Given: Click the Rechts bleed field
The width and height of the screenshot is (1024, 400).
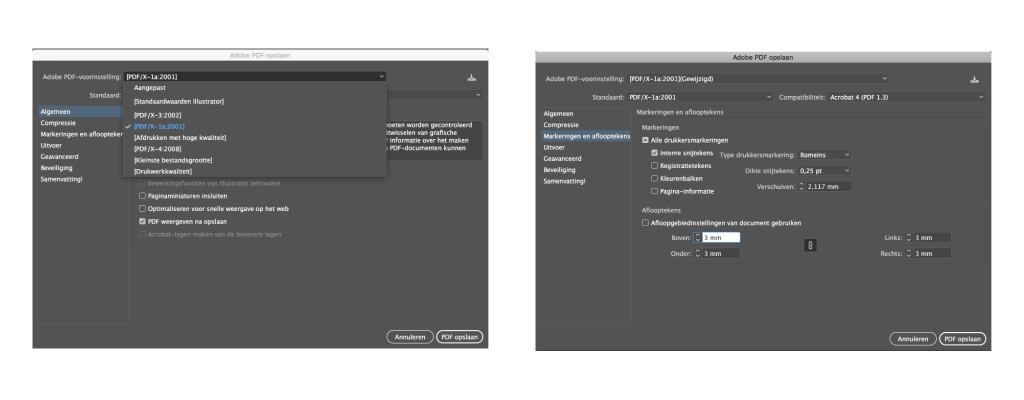Looking at the screenshot, I should tap(933, 254).
